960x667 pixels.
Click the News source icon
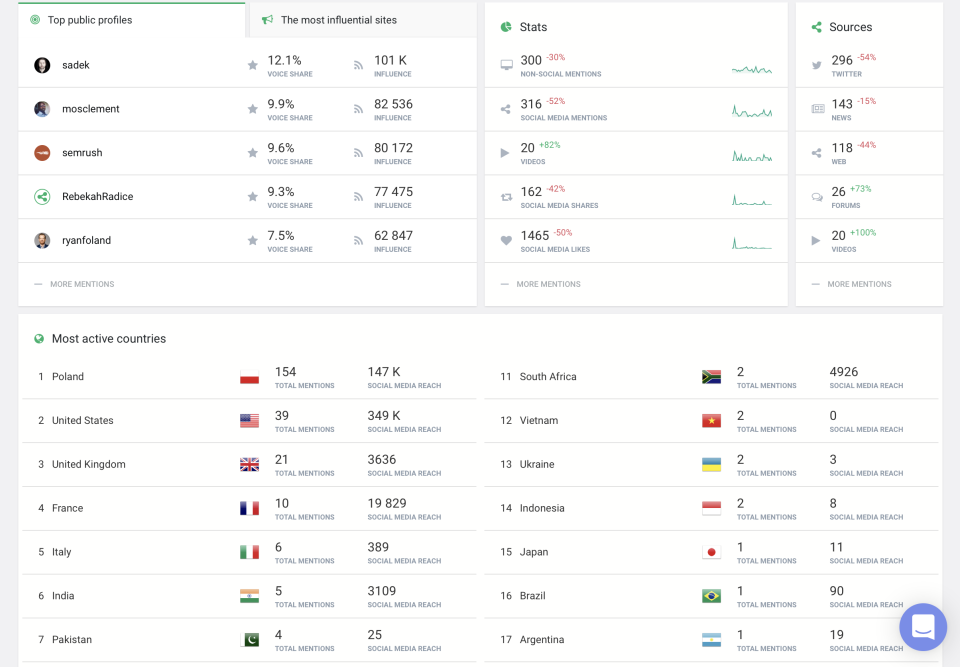[x=817, y=109]
